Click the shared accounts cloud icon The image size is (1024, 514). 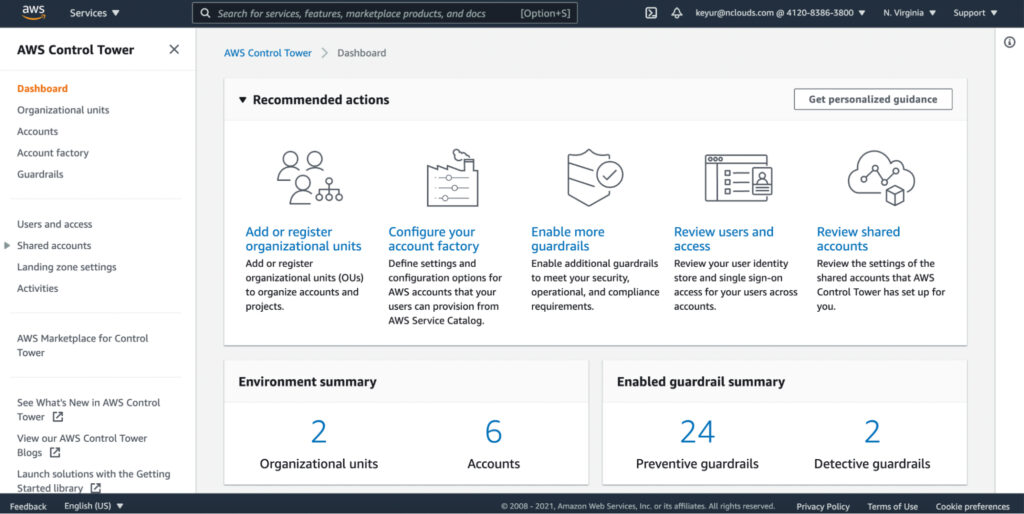point(881,178)
